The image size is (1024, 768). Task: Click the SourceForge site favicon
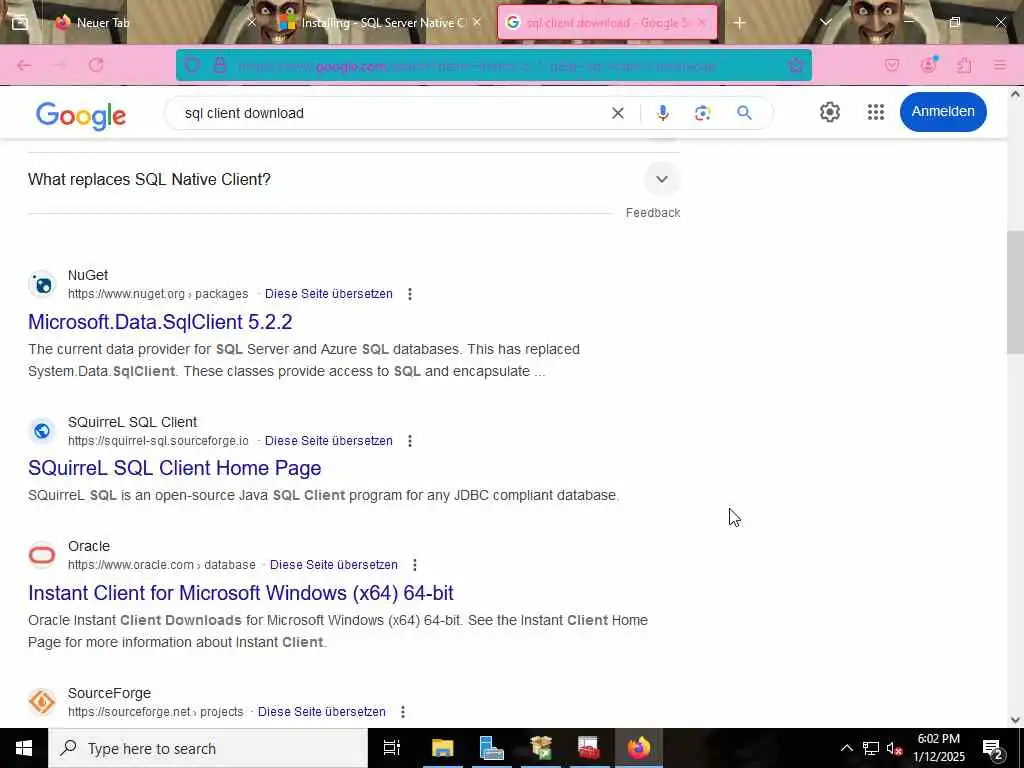coord(42,702)
